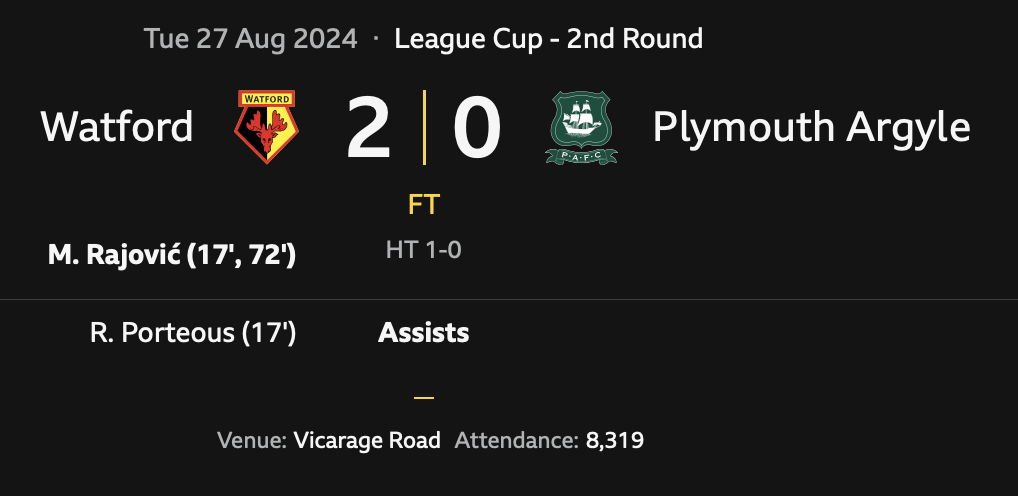Click the Attendance label
Image resolution: width=1018 pixels, height=496 pixels.
tap(516, 440)
